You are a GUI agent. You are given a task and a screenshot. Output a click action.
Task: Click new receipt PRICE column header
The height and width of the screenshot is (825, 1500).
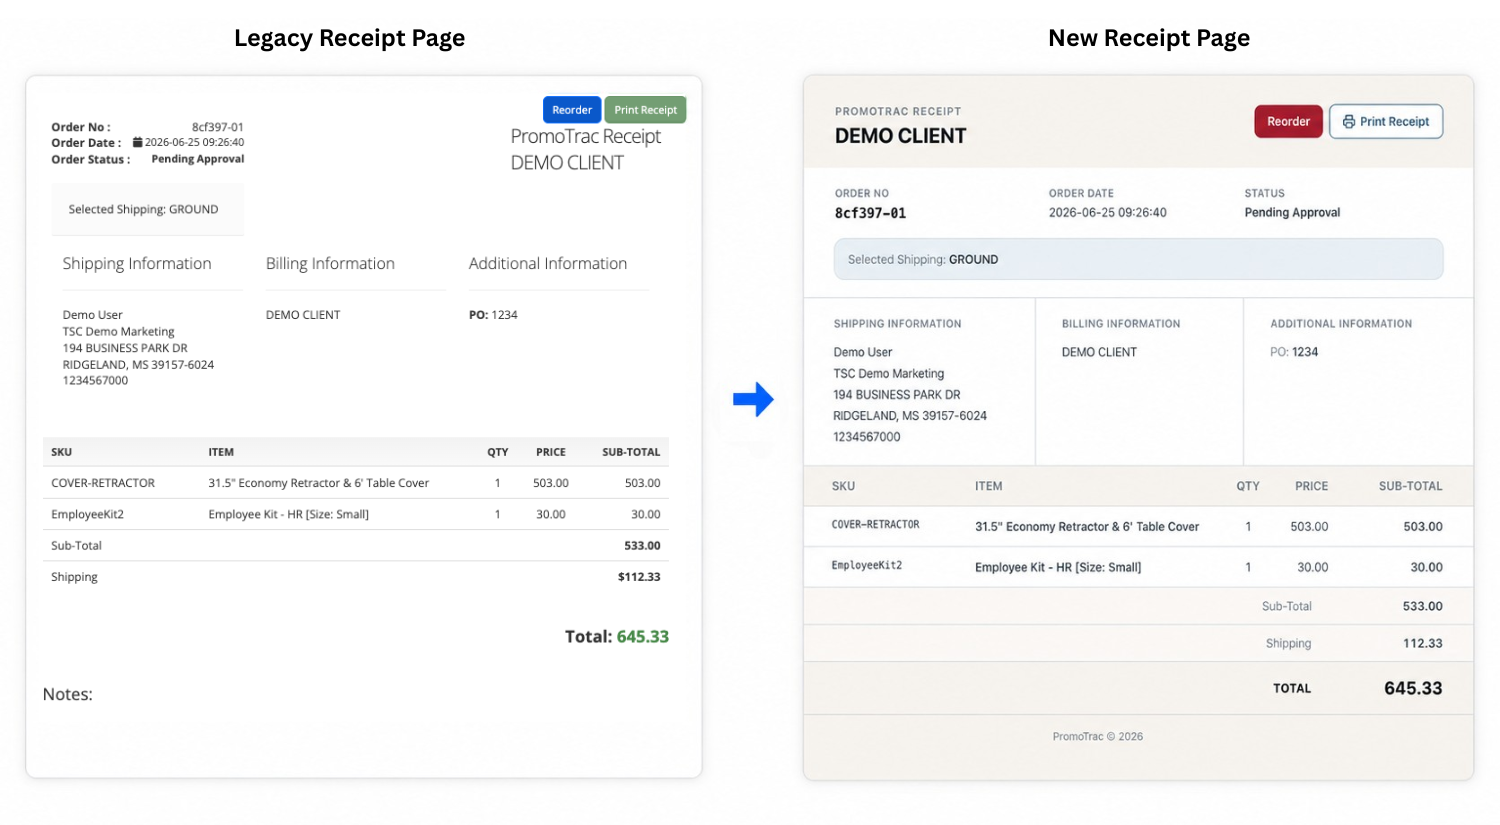(x=1311, y=486)
